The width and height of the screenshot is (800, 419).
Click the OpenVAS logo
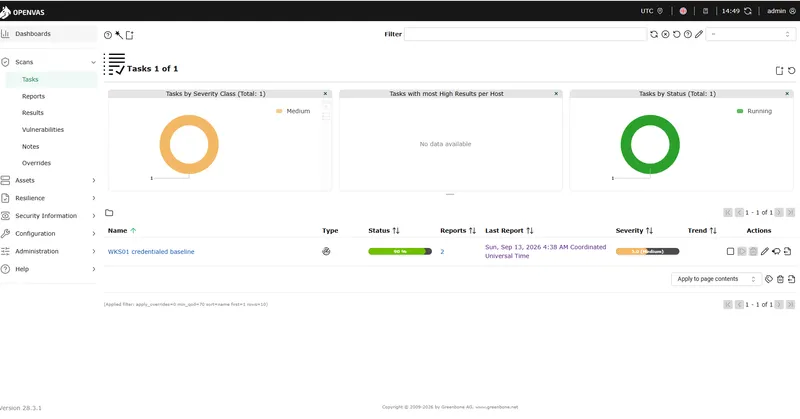tap(22, 11)
